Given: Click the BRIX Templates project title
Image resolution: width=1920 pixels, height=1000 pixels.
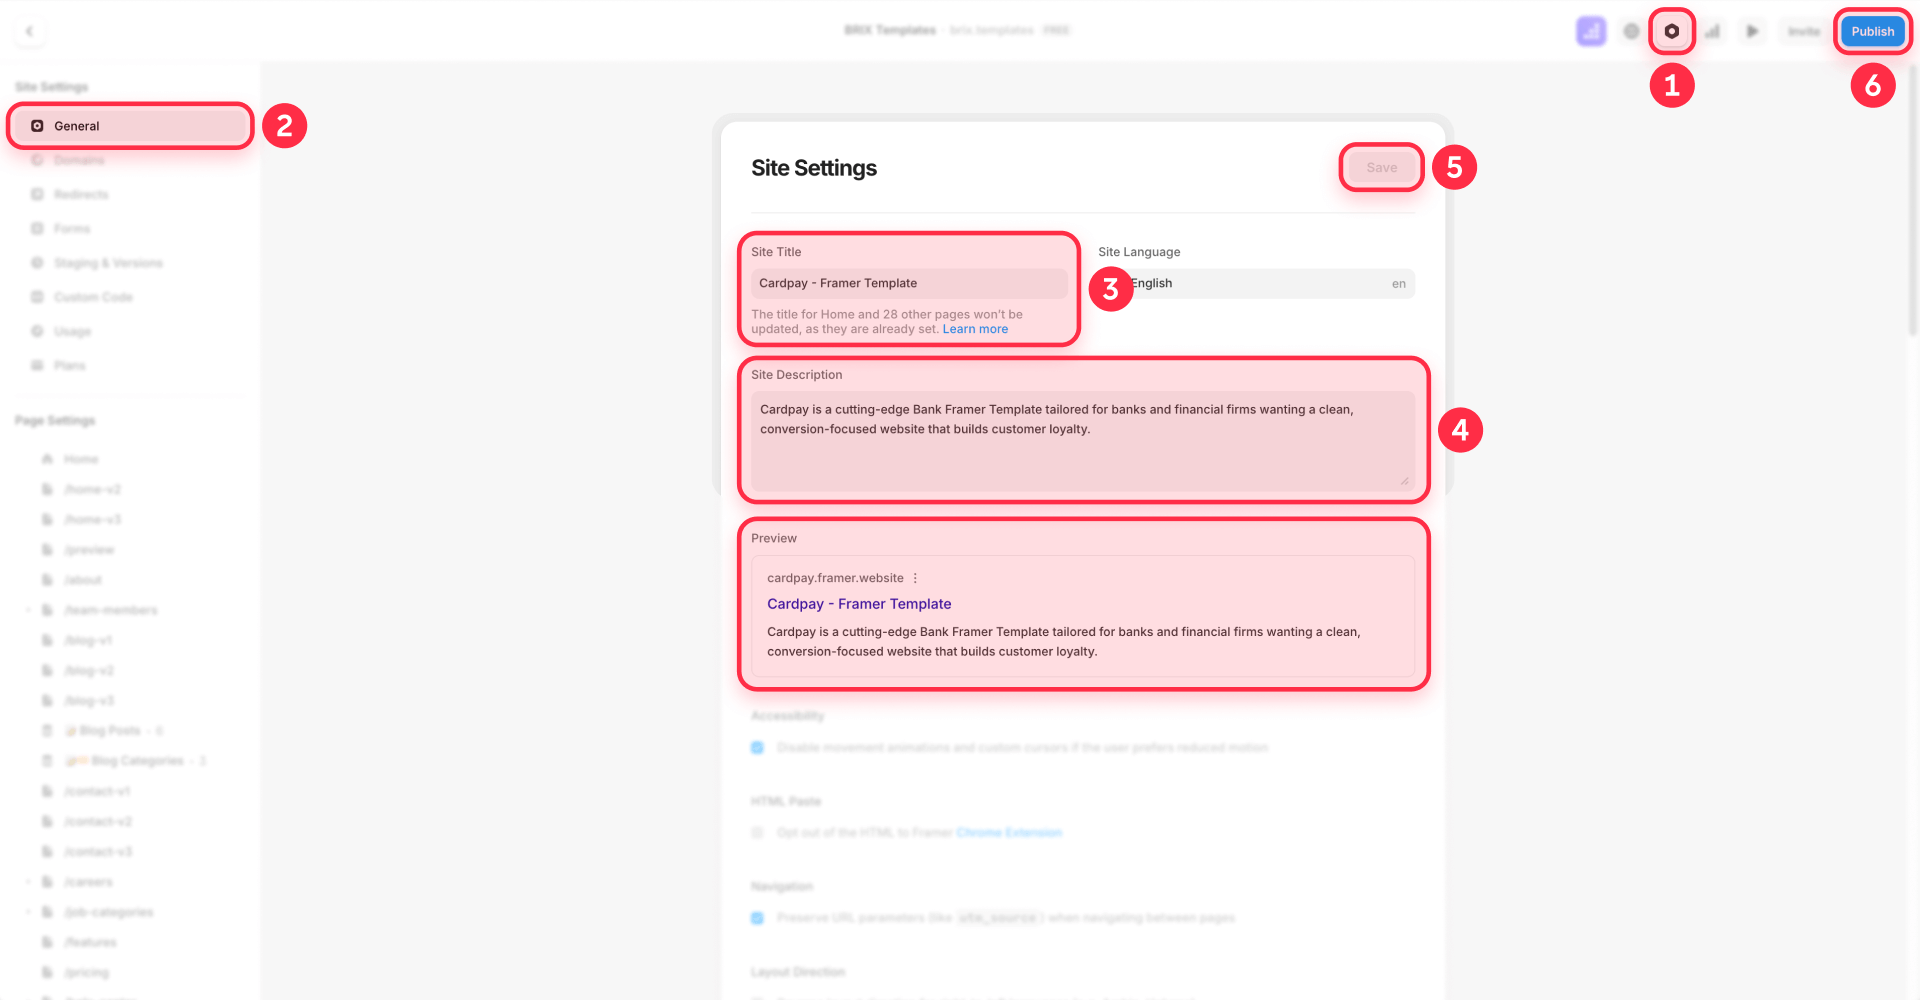Looking at the screenshot, I should tap(890, 30).
